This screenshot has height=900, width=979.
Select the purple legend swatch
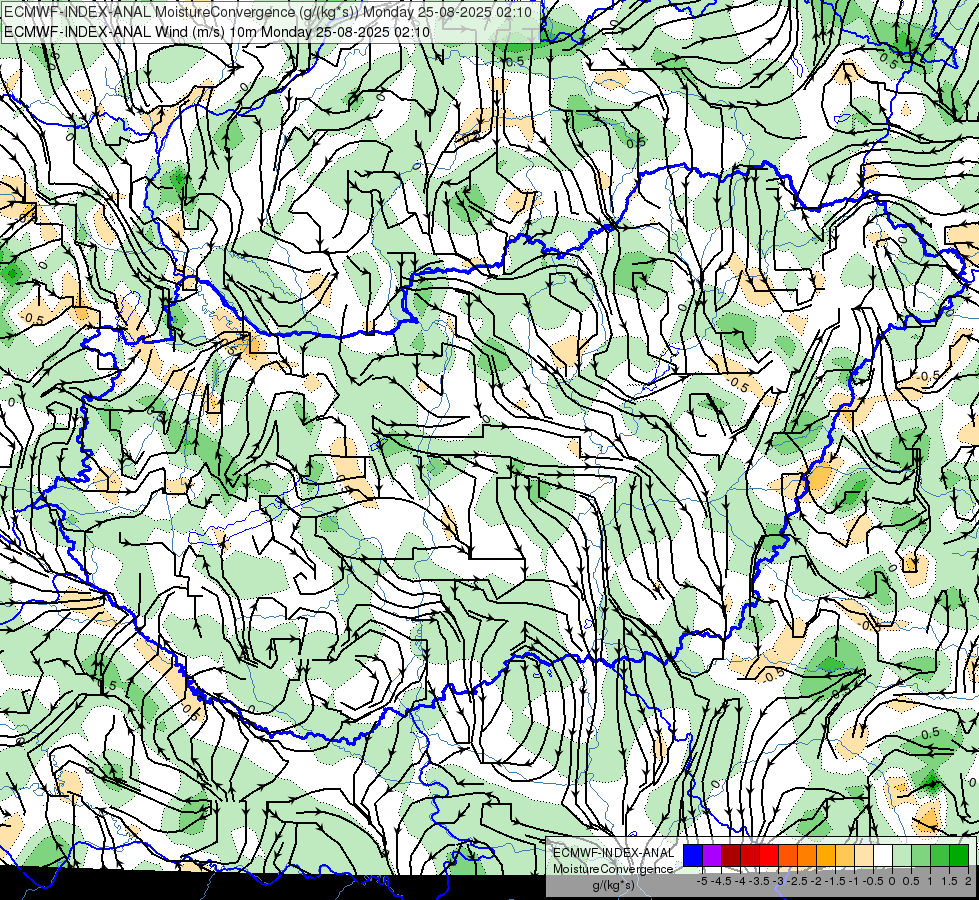712,856
